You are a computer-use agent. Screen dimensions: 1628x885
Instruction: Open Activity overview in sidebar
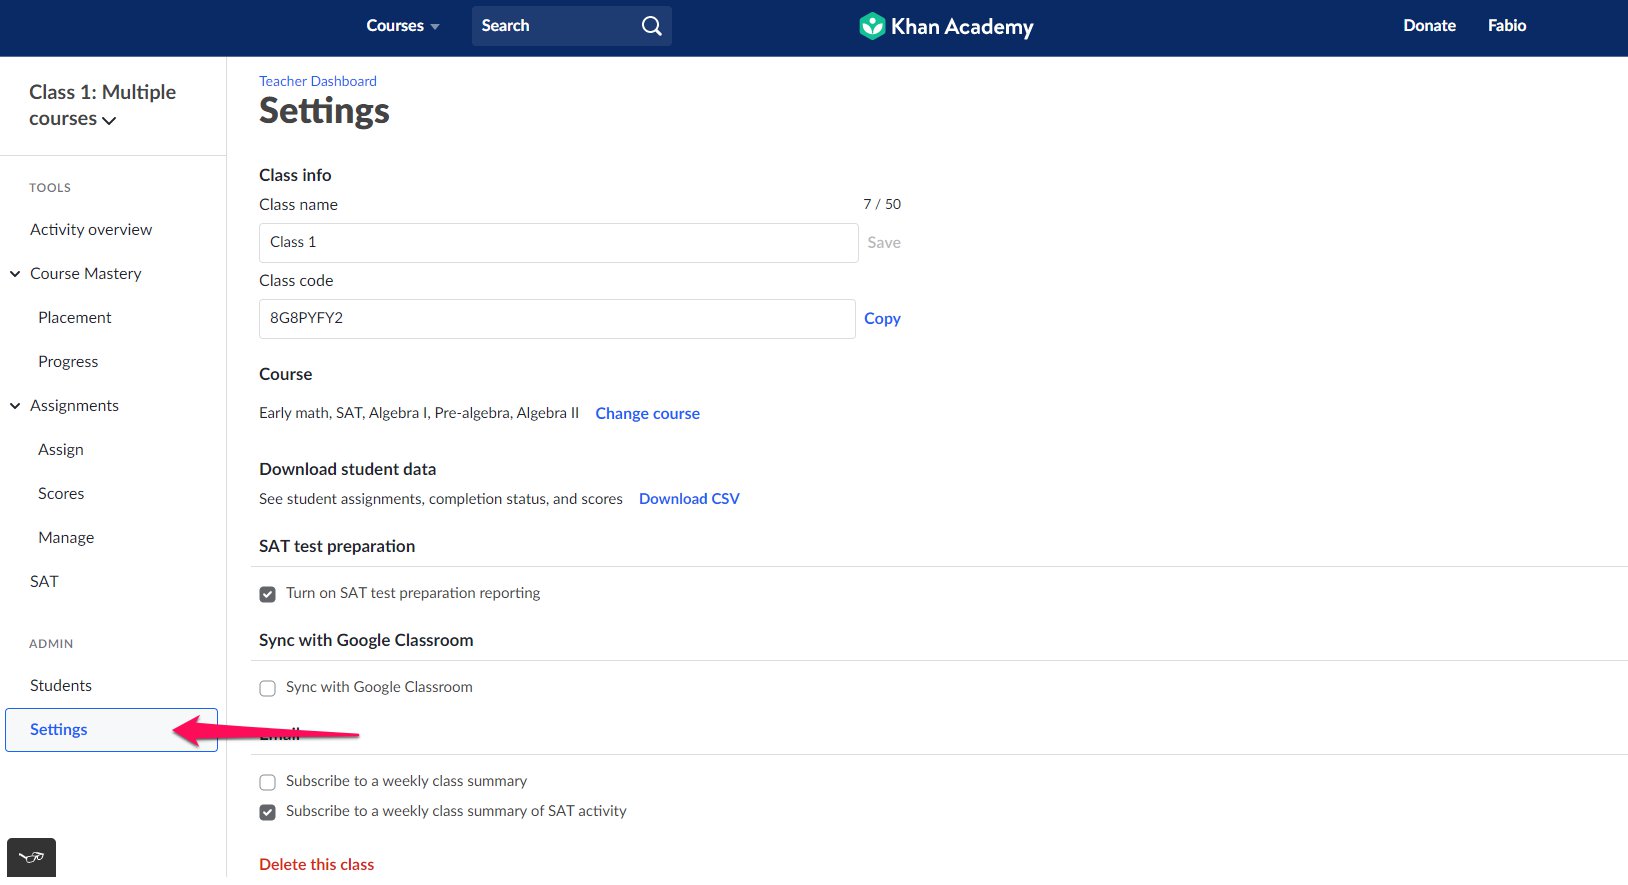point(91,229)
